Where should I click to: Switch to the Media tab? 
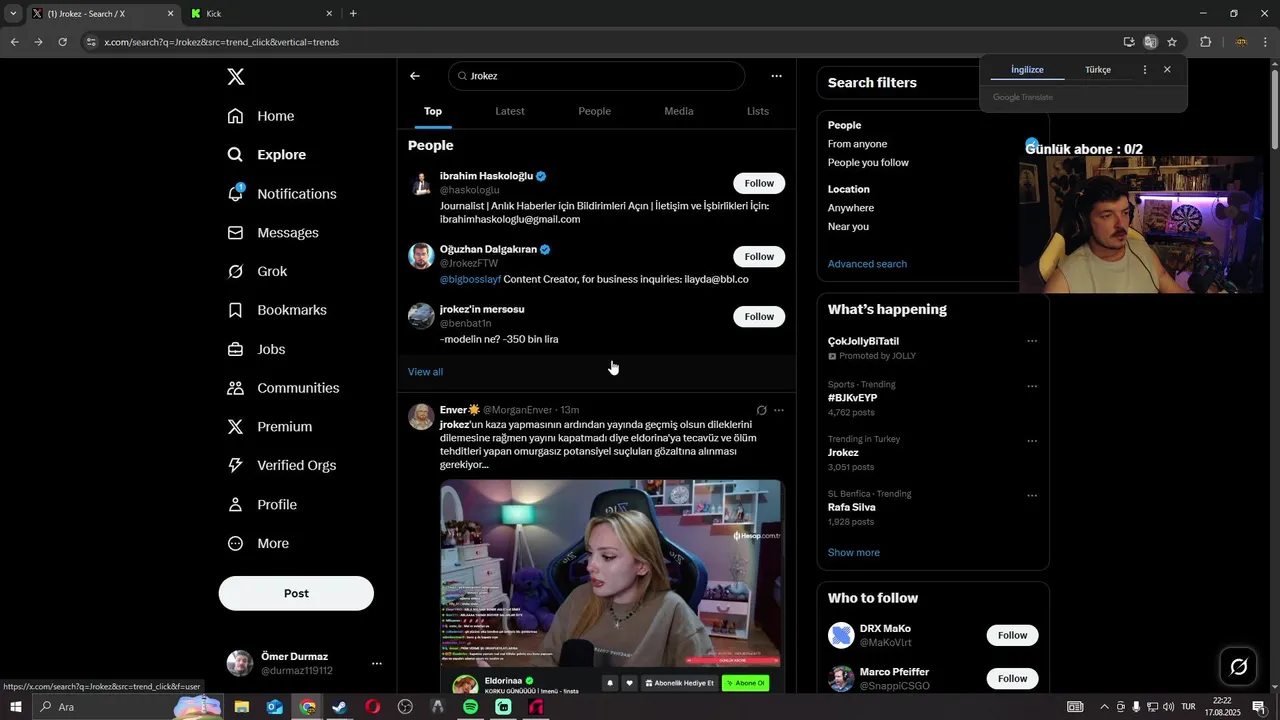(679, 111)
